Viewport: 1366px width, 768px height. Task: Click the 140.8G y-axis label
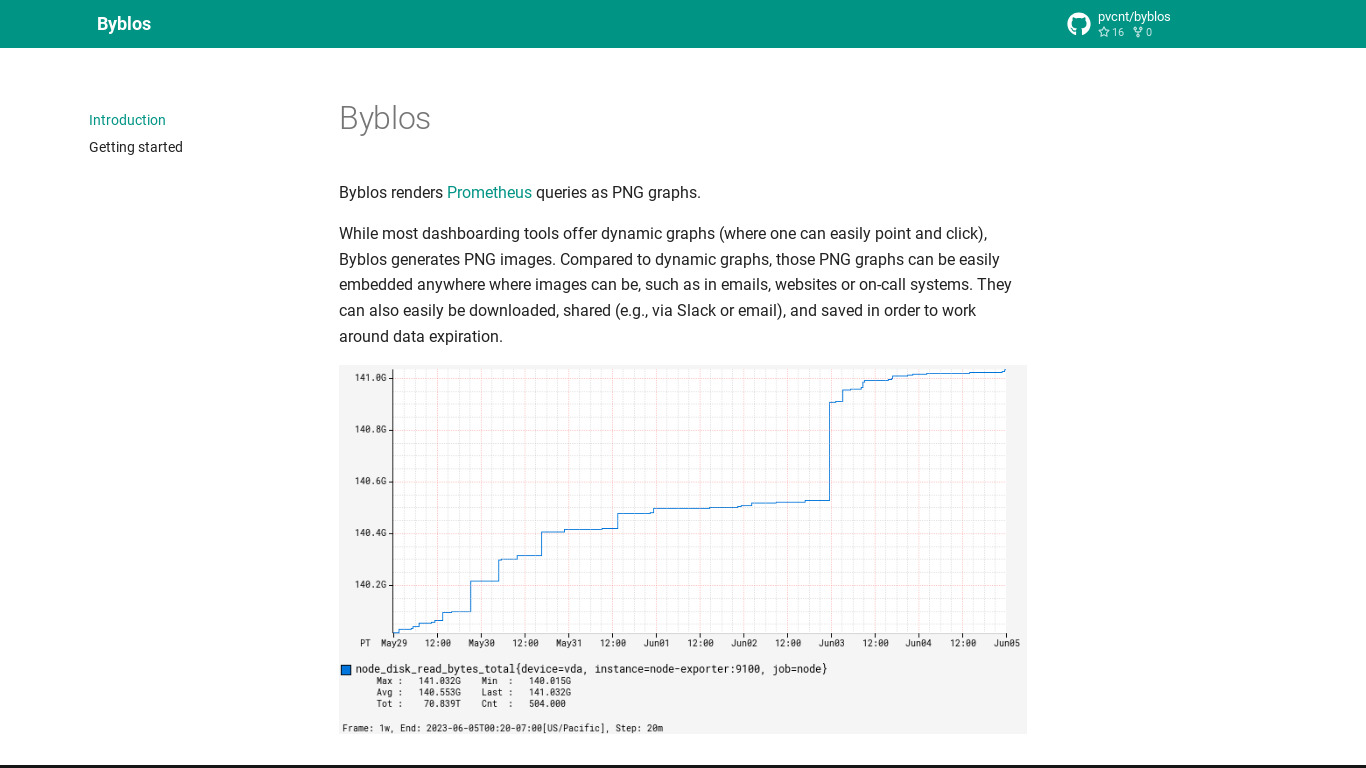pos(370,429)
